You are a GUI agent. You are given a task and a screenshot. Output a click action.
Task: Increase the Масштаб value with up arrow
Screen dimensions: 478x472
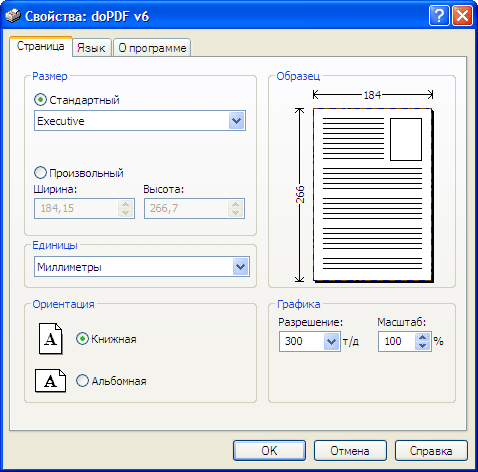(423, 337)
